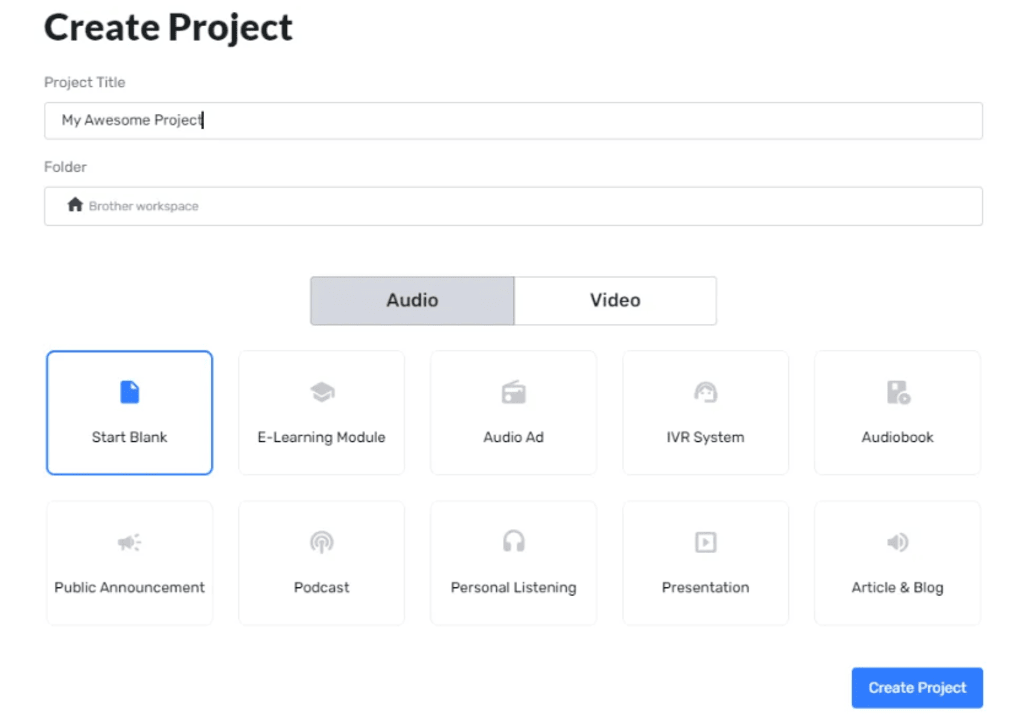Viewport: 1020px width, 721px height.
Task: Select the Audiobook icon
Action: pos(898,392)
